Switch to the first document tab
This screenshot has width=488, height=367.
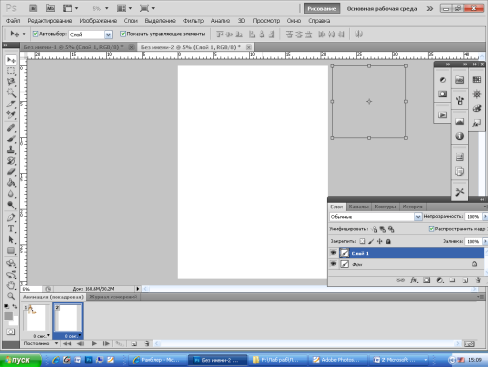click(74, 47)
